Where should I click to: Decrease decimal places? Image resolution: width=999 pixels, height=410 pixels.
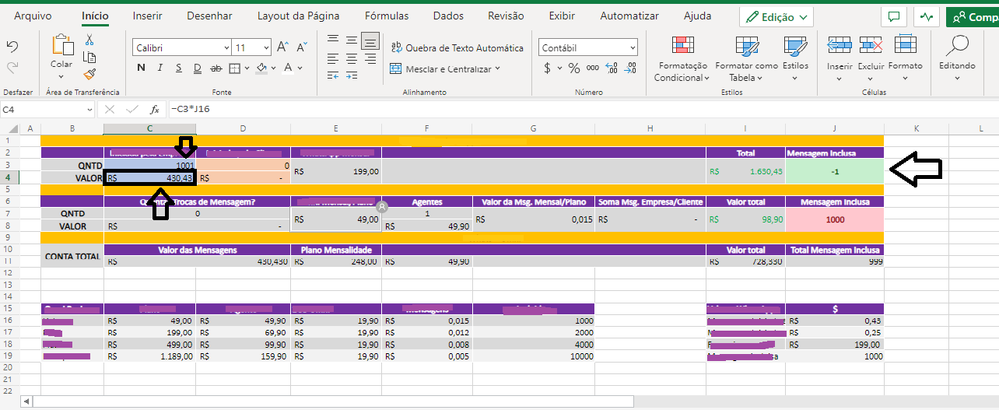[x=631, y=67]
